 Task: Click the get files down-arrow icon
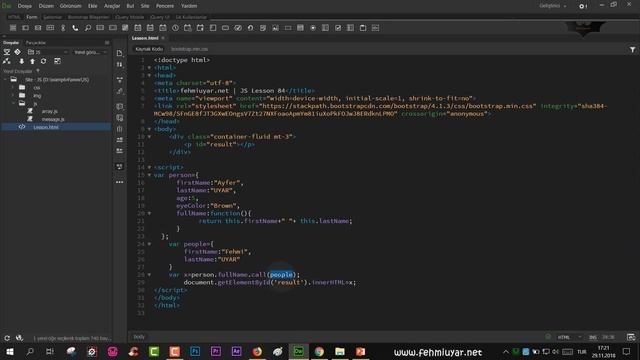click(21, 61)
